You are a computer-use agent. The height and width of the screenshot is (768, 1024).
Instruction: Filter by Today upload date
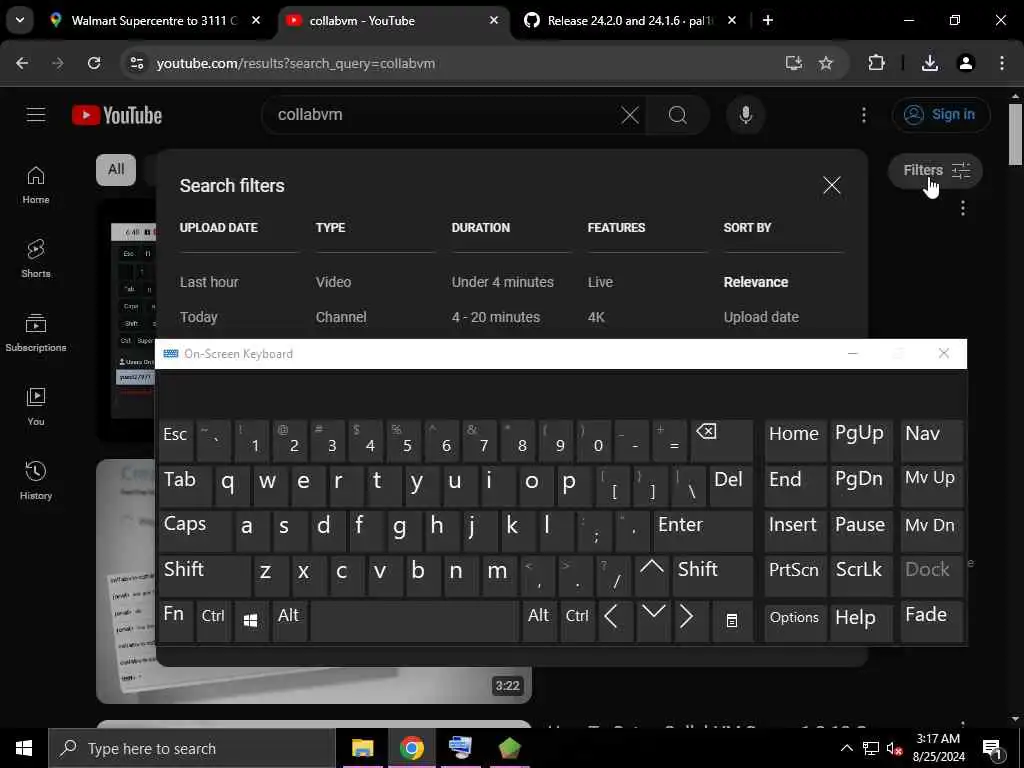(199, 317)
